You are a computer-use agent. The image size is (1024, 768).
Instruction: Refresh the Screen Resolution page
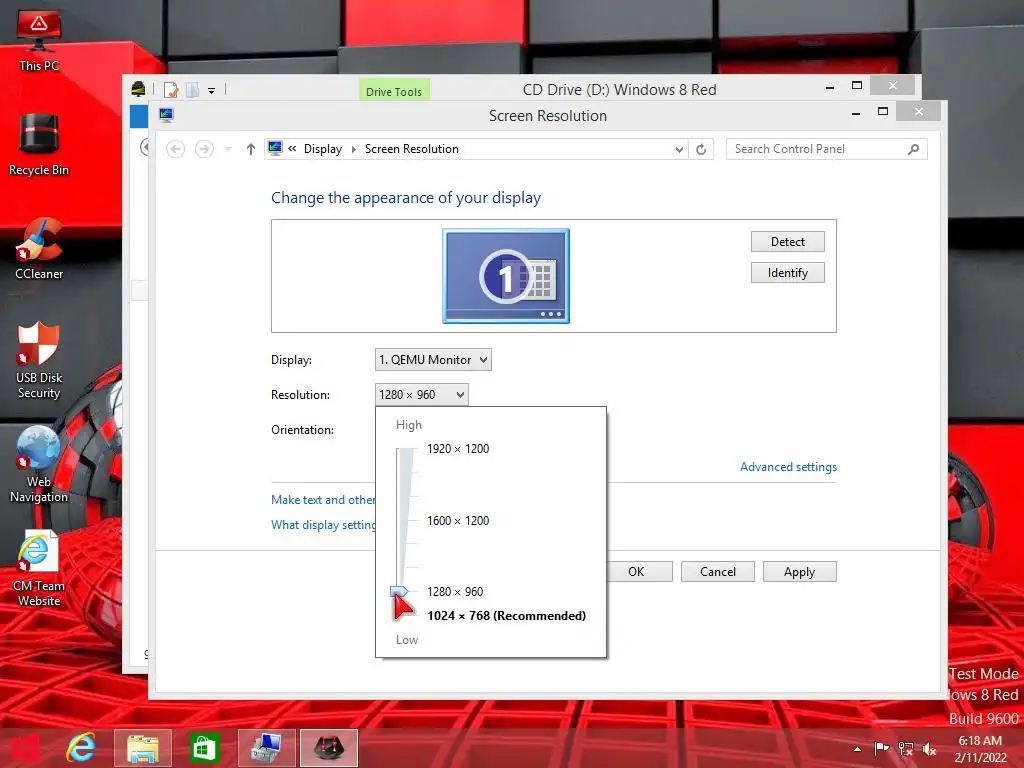pos(701,149)
